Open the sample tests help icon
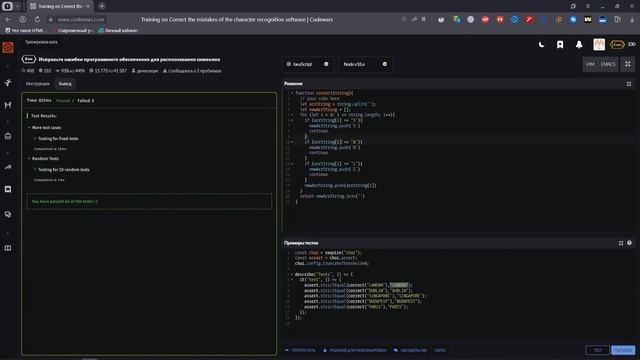 pos(629,243)
